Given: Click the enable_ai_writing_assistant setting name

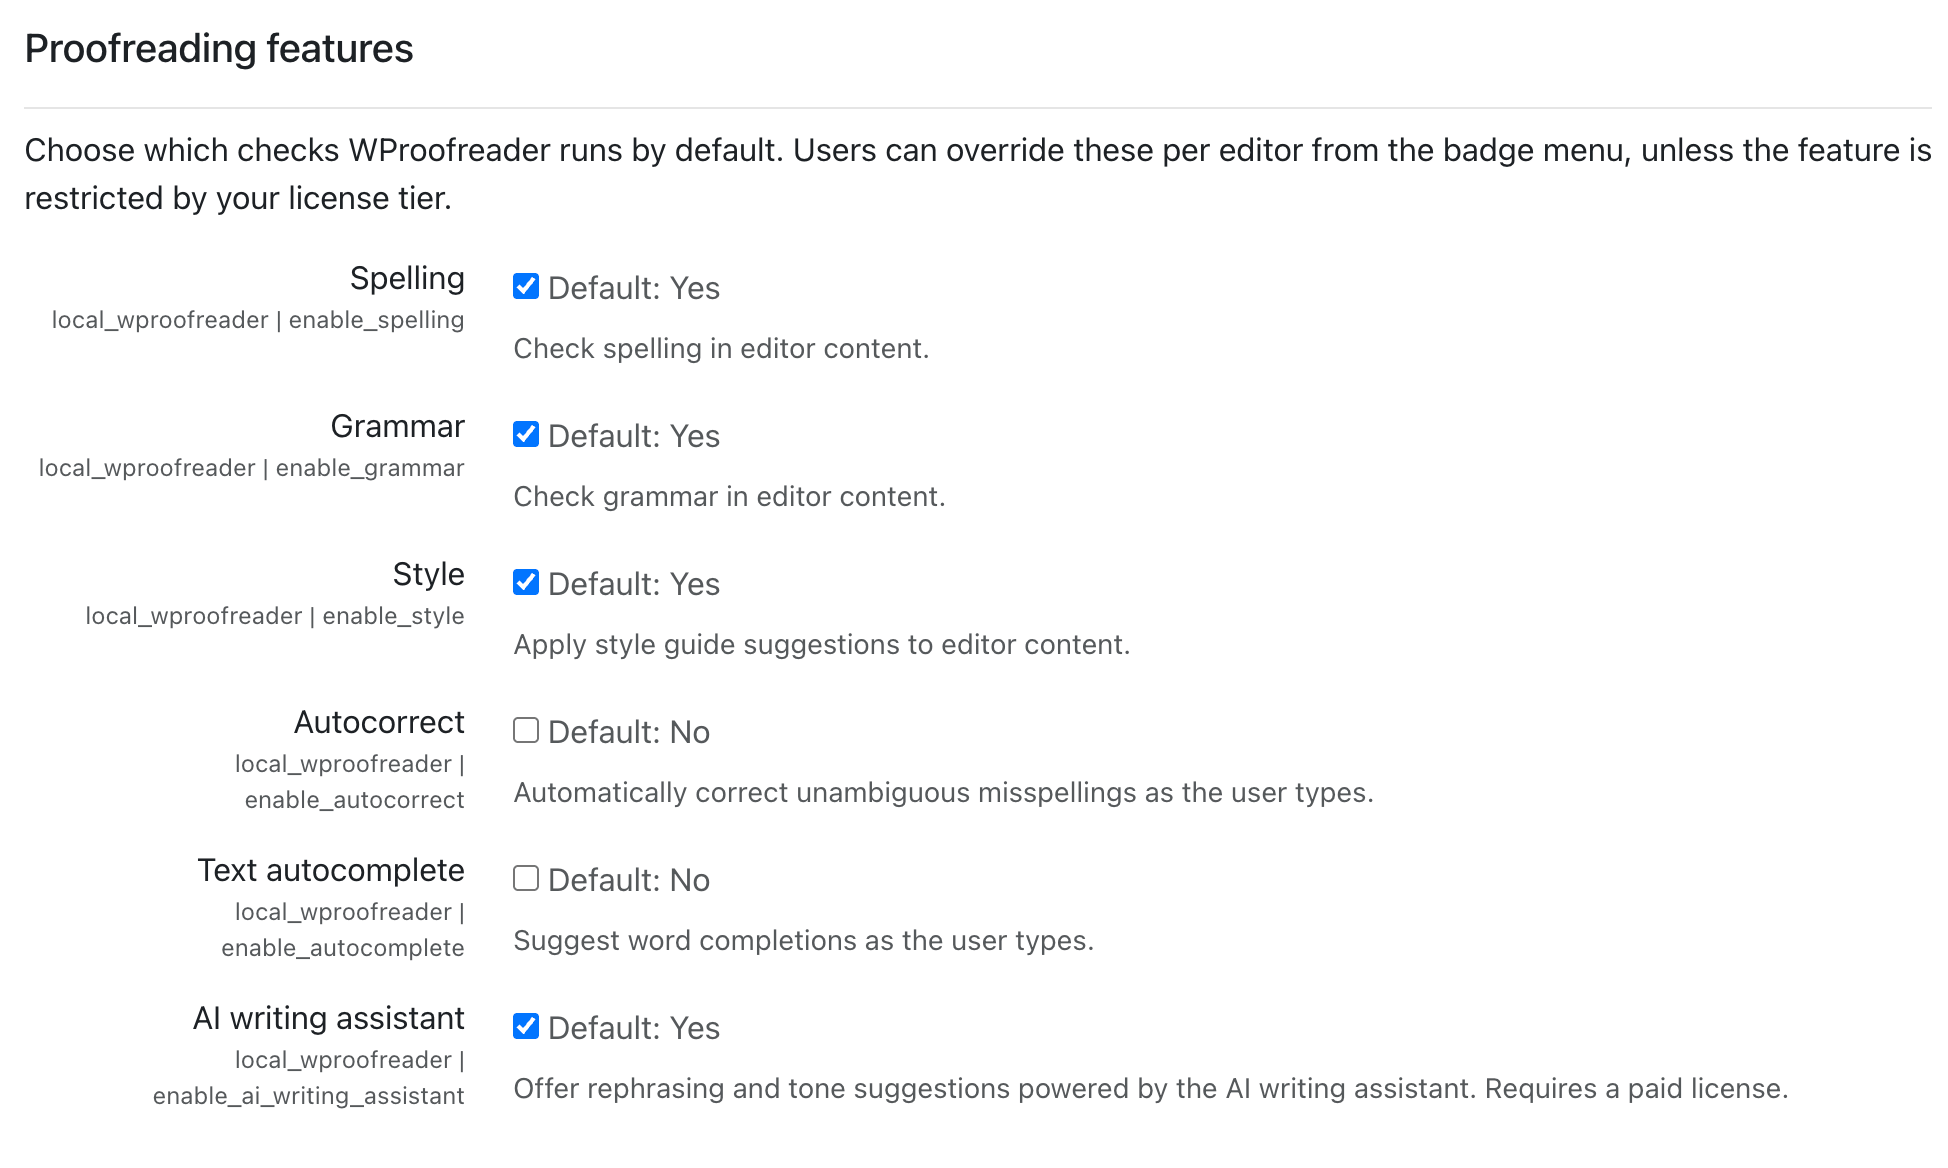Looking at the screenshot, I should (309, 1097).
